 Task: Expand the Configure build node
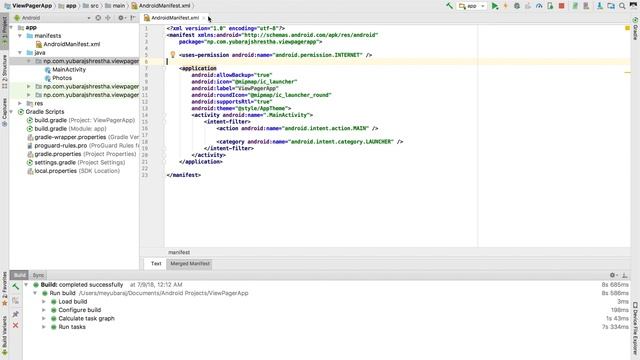click(x=44, y=310)
